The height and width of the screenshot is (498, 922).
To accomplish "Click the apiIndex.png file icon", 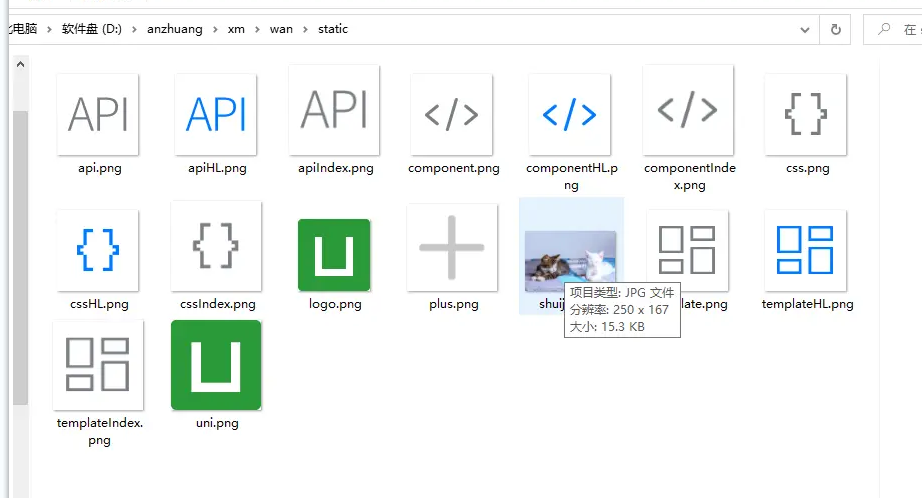I will [x=334, y=110].
